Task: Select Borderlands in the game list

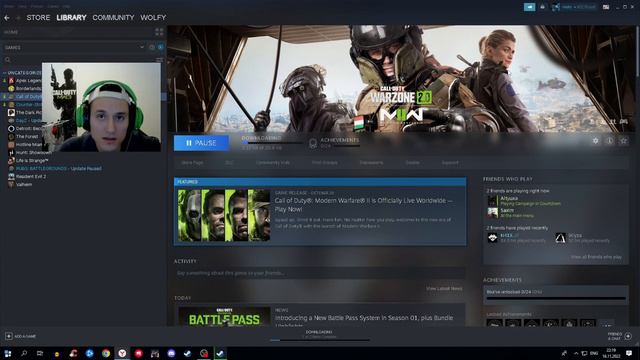Action: click(28, 89)
